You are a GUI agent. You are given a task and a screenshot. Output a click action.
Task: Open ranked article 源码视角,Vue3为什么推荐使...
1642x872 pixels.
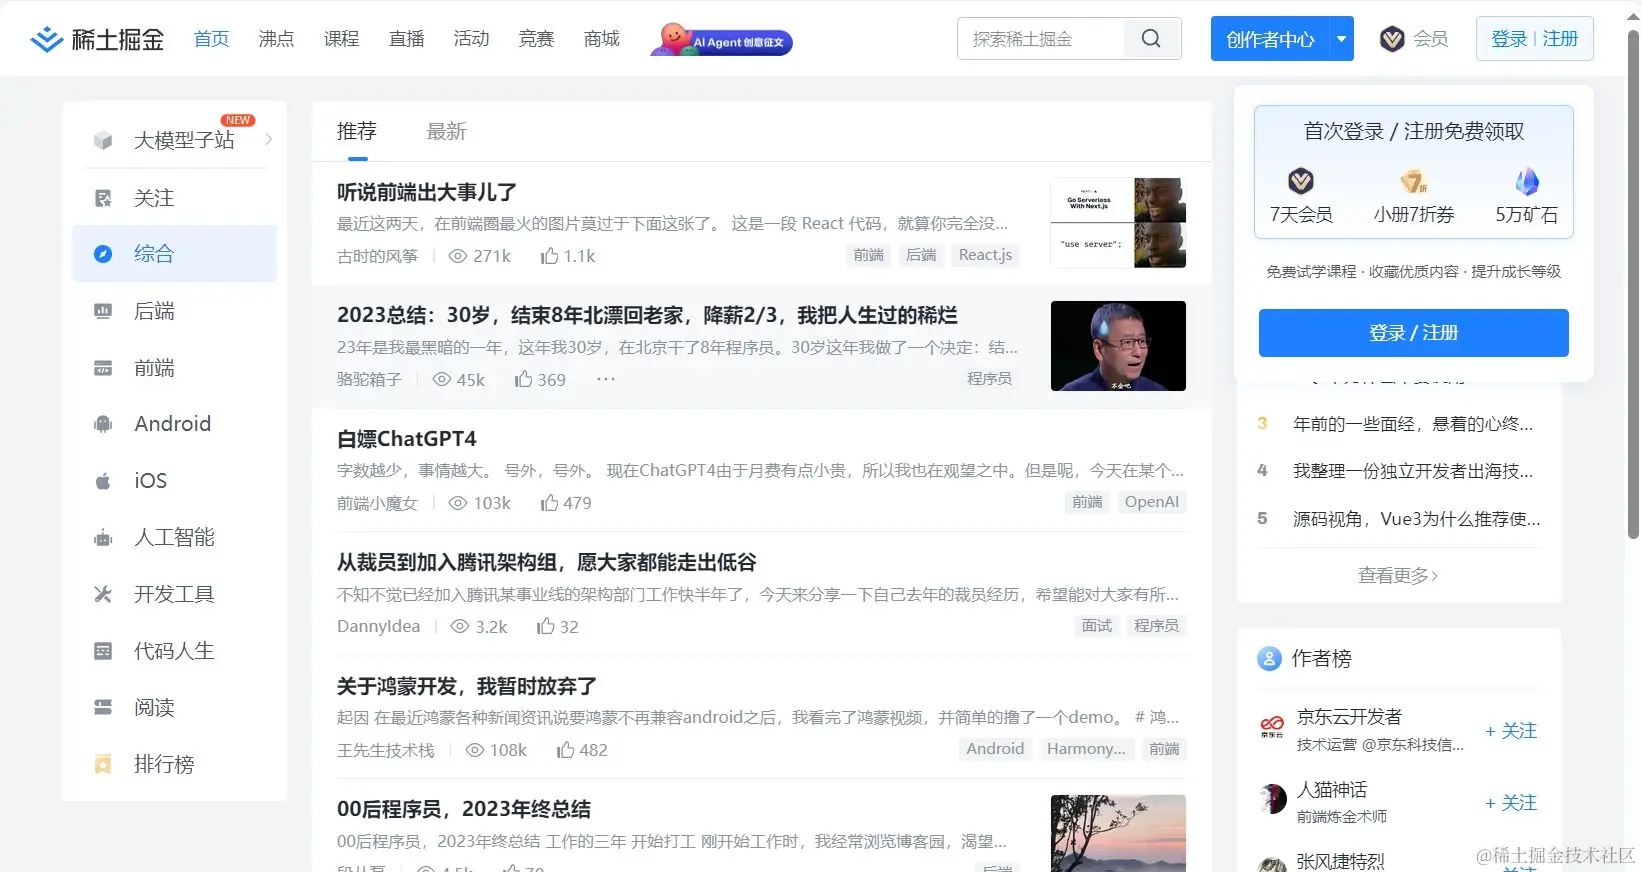pos(1417,519)
